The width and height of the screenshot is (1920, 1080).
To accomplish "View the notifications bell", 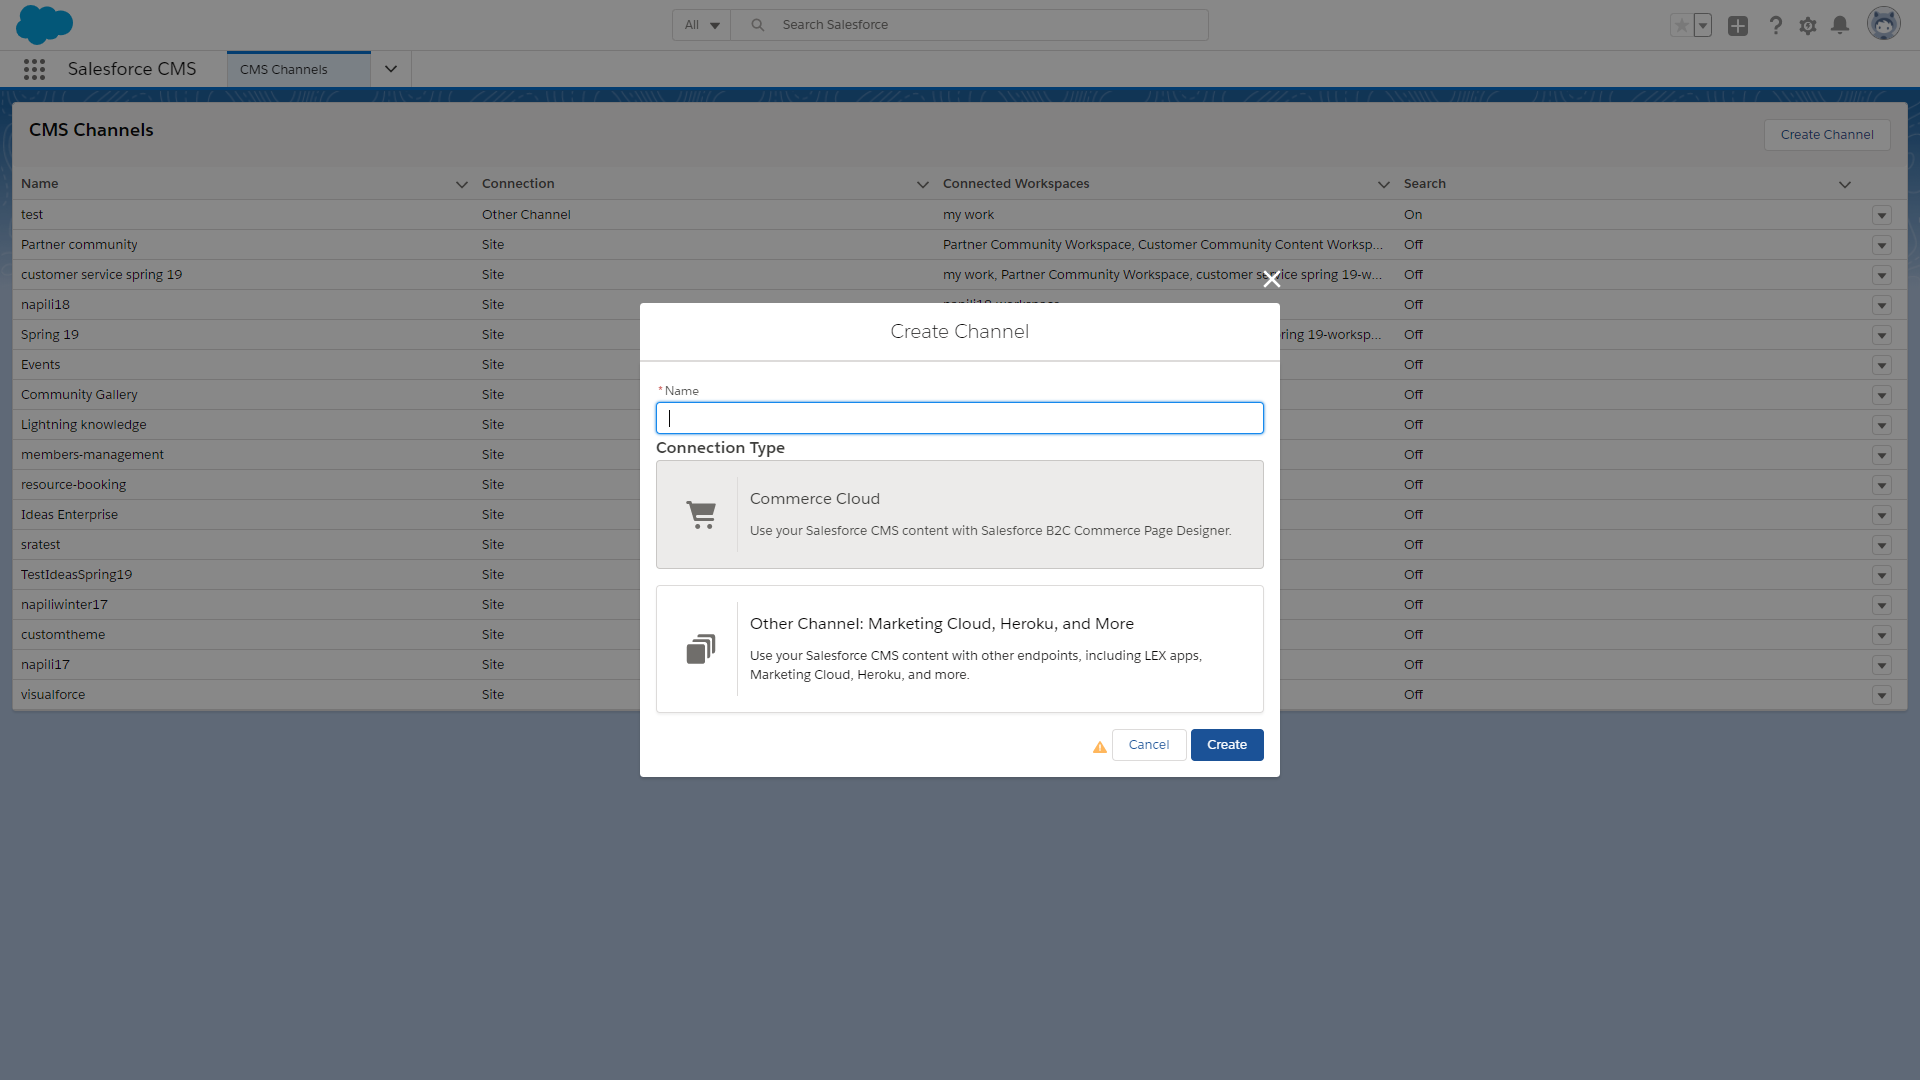I will [1840, 25].
